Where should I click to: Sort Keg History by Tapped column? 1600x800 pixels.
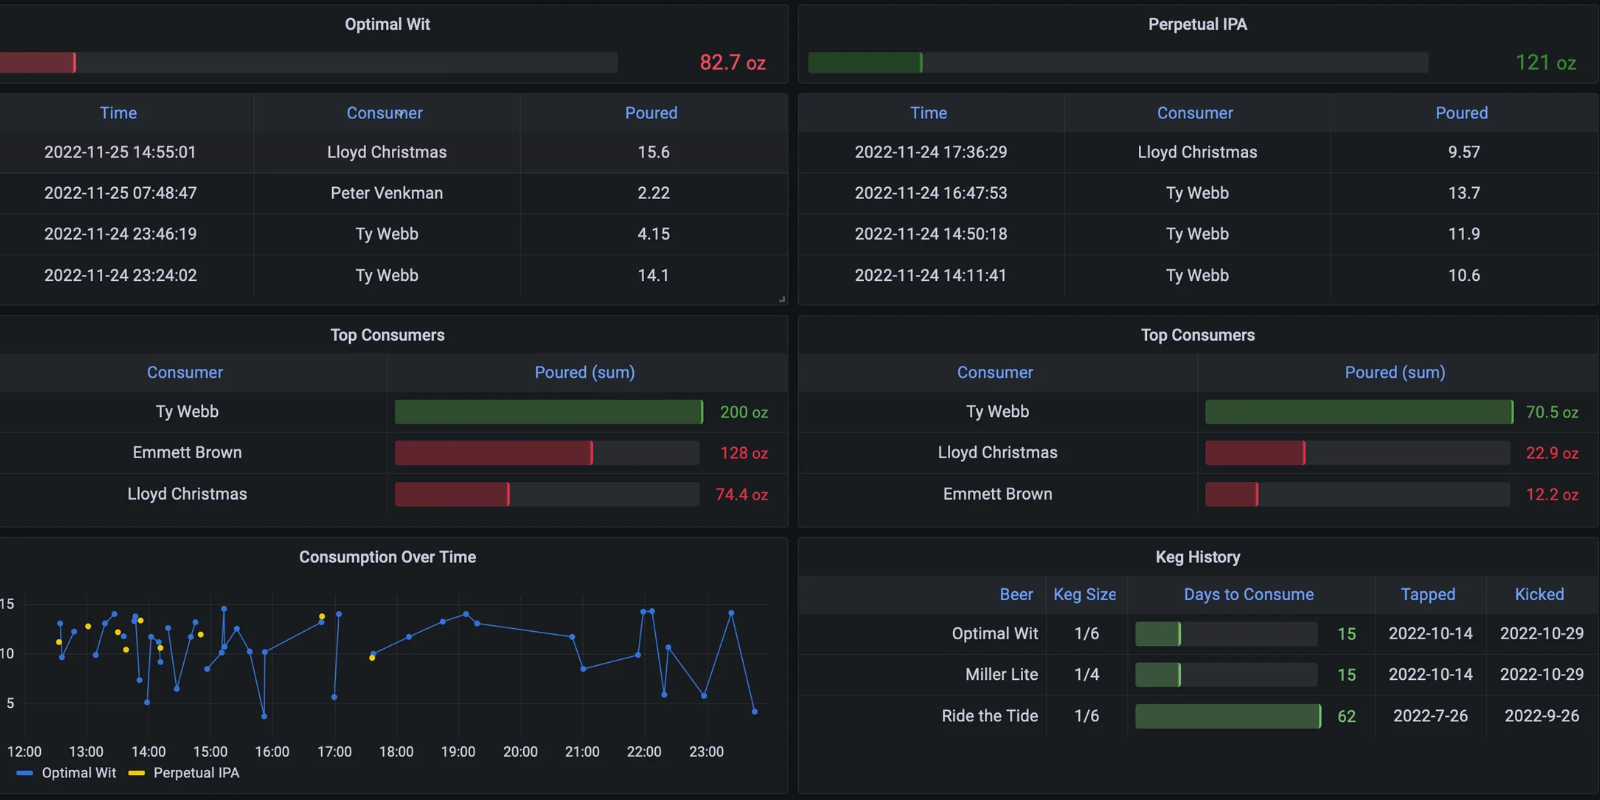click(x=1427, y=594)
